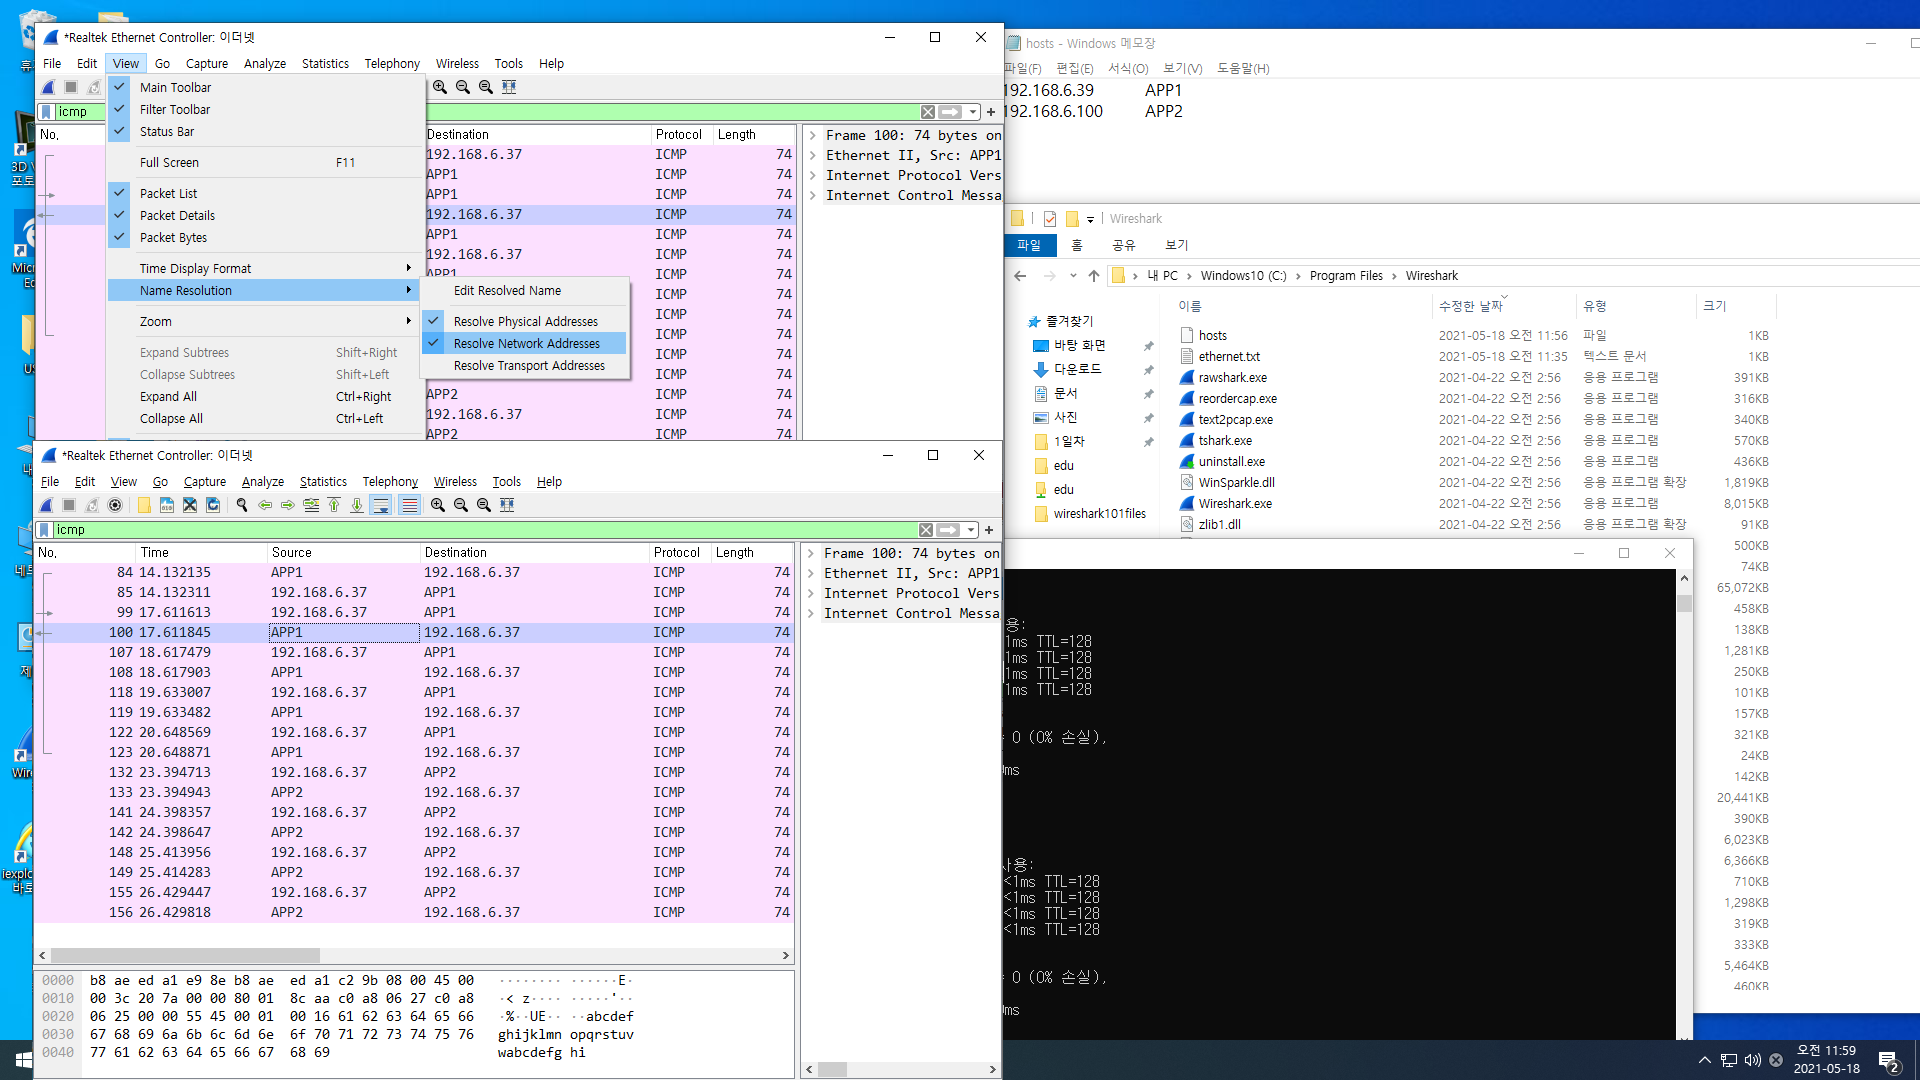Click the close capture file icon
Image resolution: width=1920 pixels, height=1080 pixels.
(x=190, y=505)
